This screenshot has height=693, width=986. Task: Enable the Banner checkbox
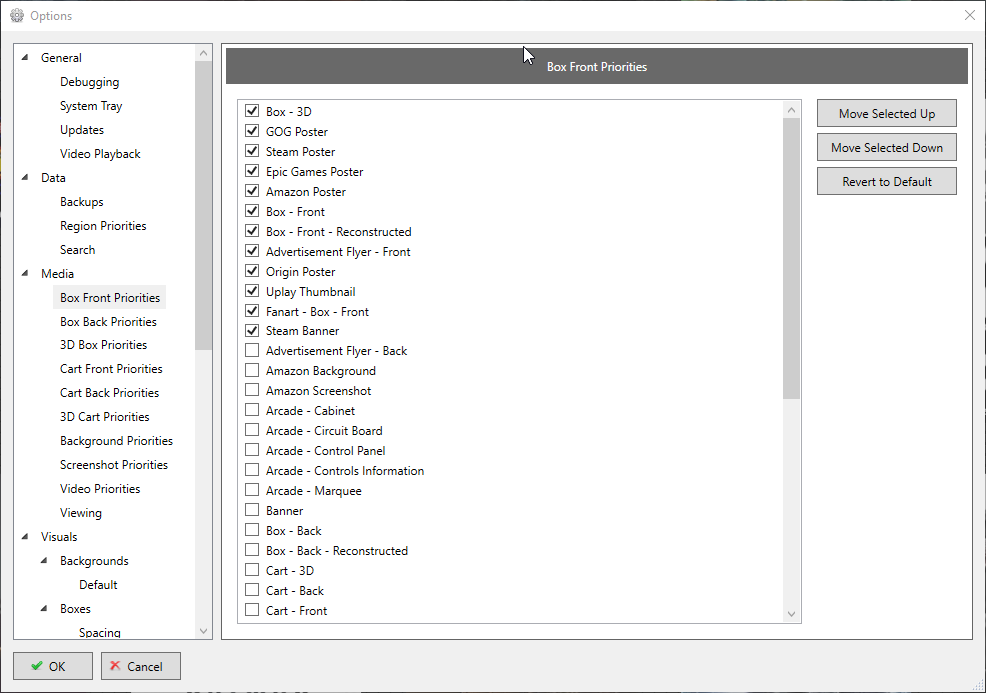point(252,510)
